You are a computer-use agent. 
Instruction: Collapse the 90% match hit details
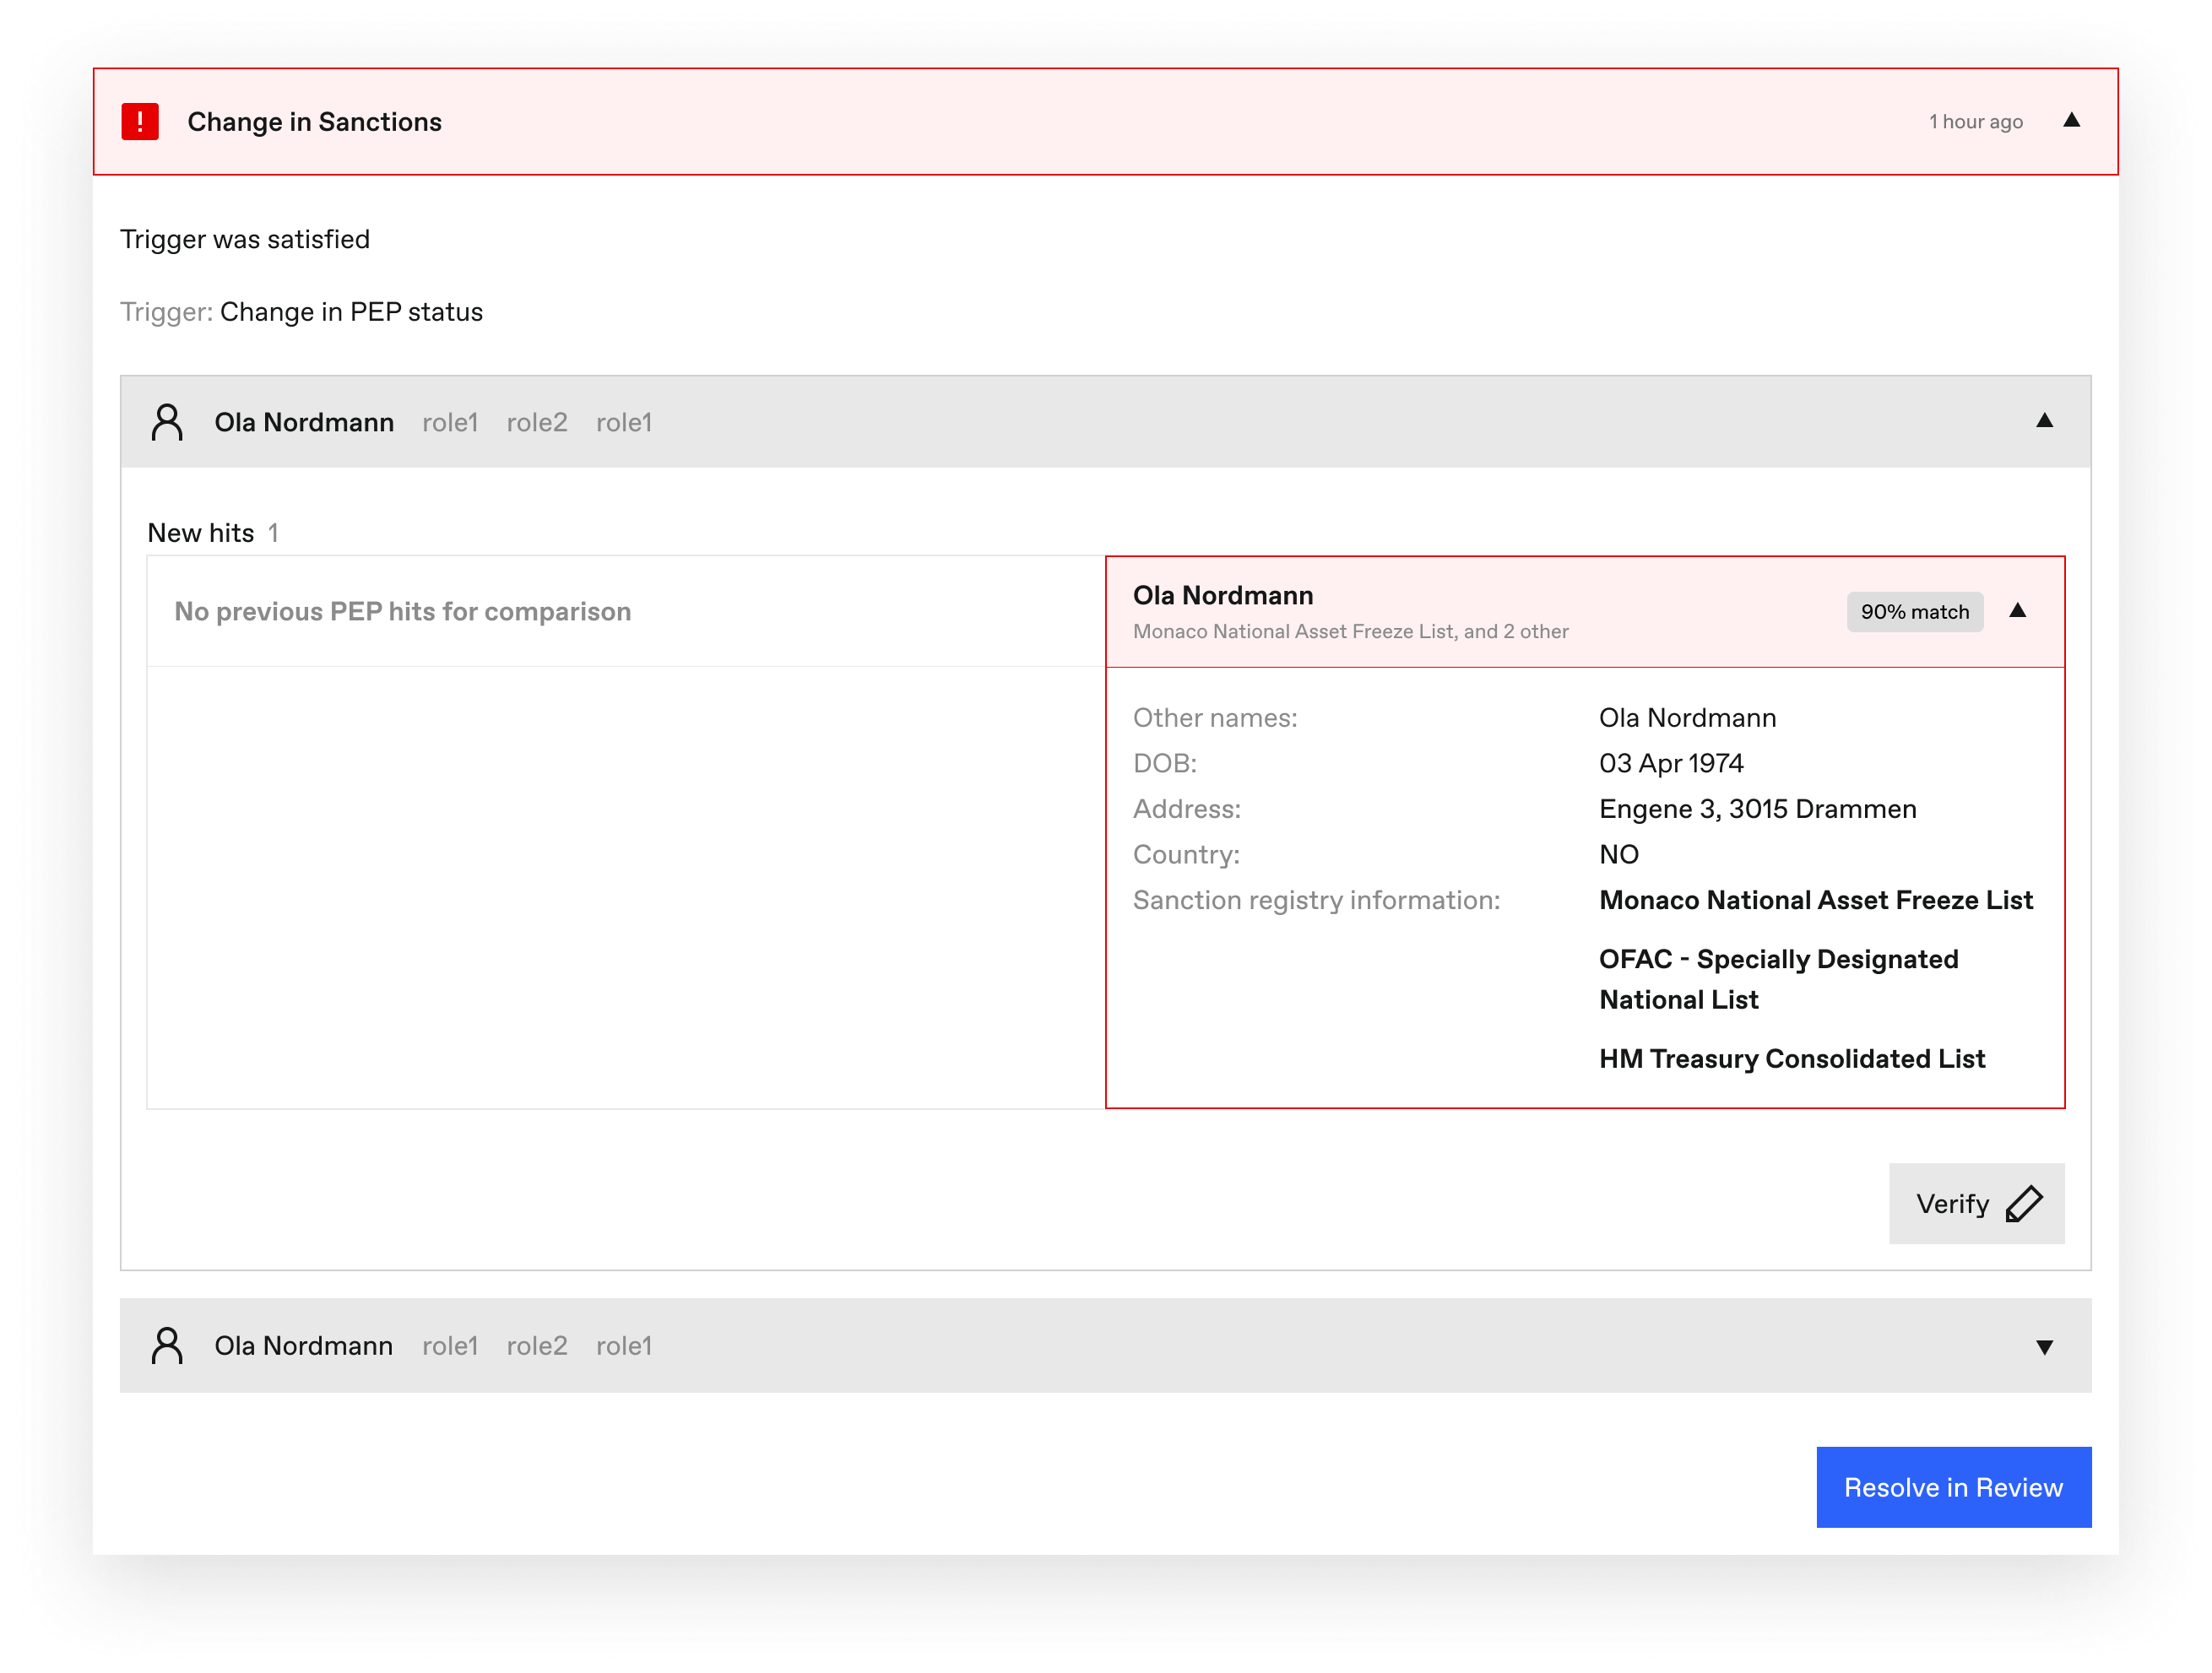point(2017,611)
